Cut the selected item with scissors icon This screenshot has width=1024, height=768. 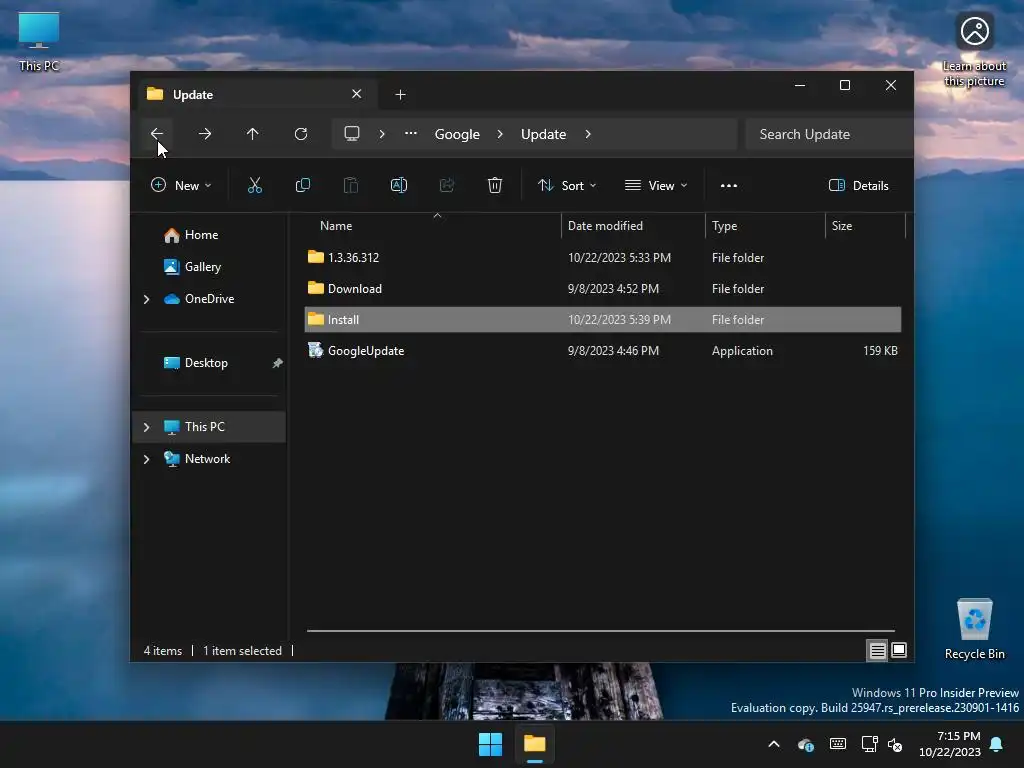255,185
